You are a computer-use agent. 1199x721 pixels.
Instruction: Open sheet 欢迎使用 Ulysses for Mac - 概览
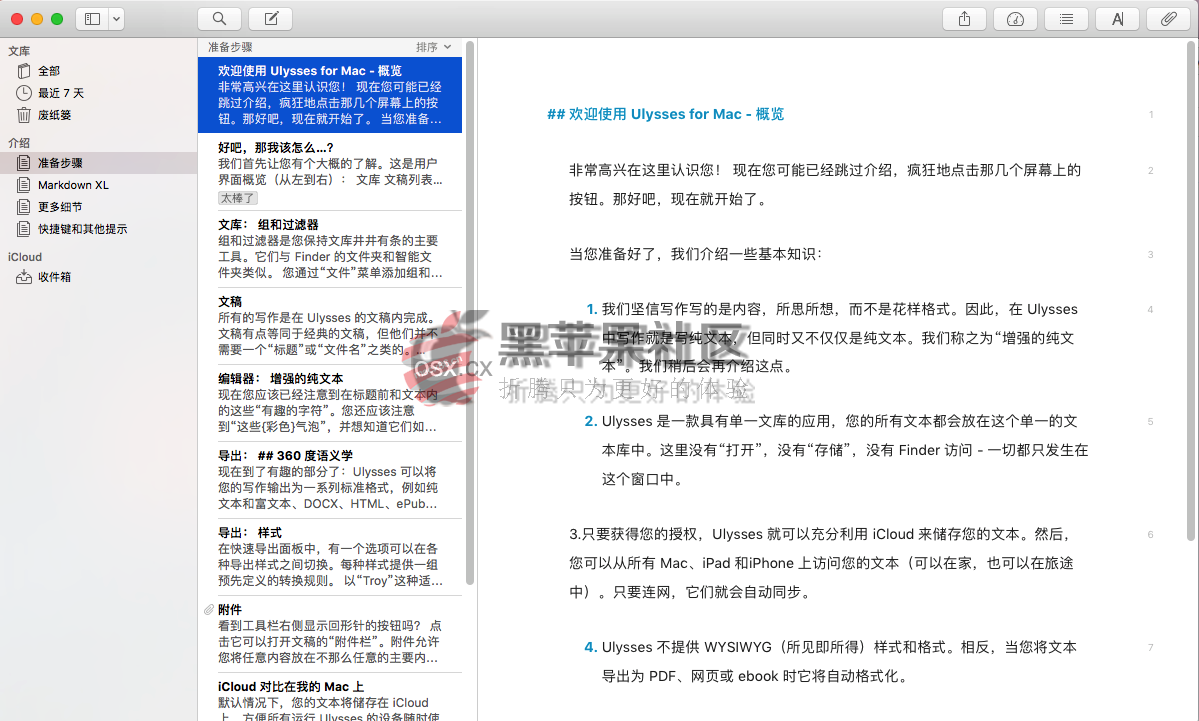[x=330, y=95]
